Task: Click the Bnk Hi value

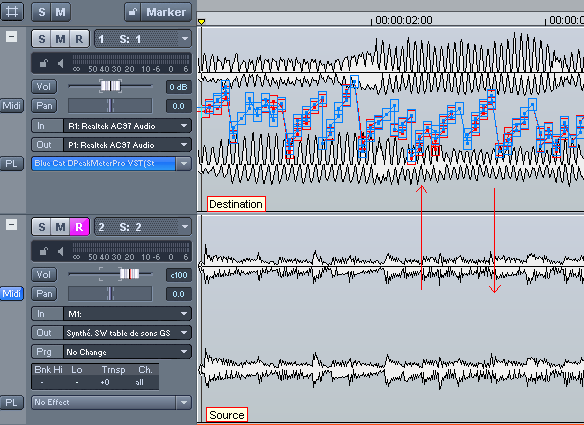Action: 42,382
